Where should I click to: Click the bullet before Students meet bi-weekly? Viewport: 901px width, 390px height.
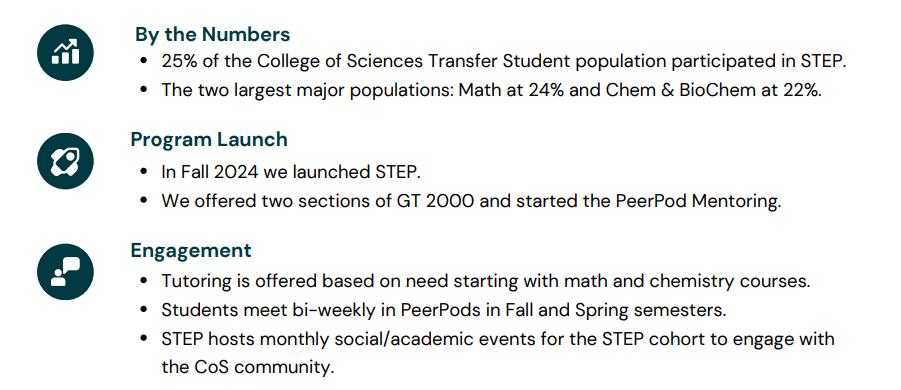(144, 311)
